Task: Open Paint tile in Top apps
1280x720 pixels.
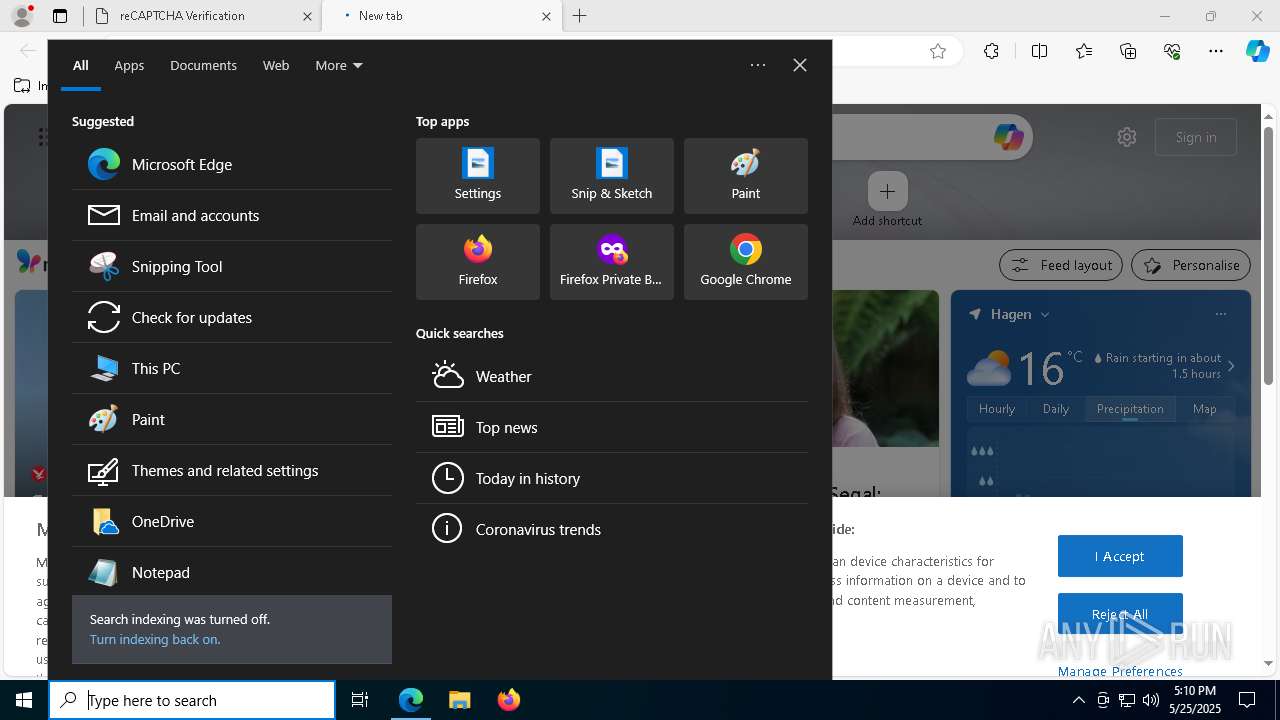Action: [x=746, y=176]
